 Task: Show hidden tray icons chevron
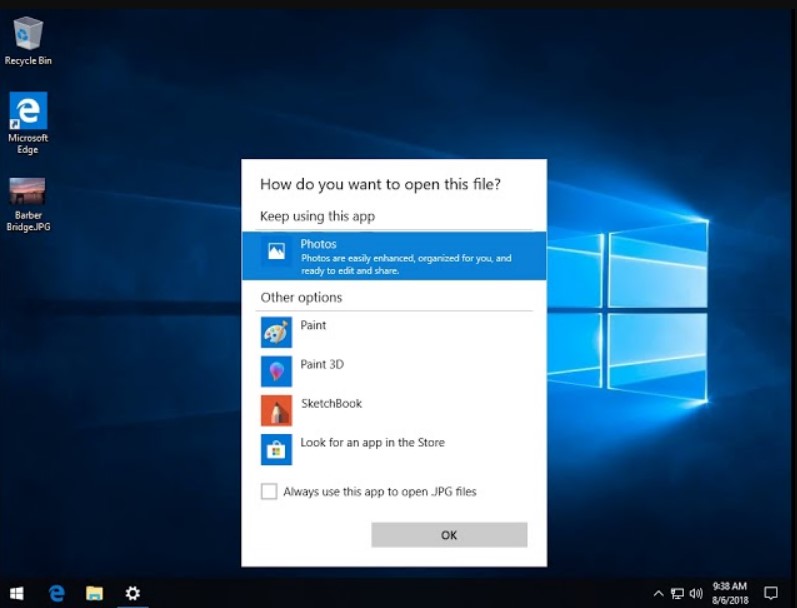pos(658,593)
